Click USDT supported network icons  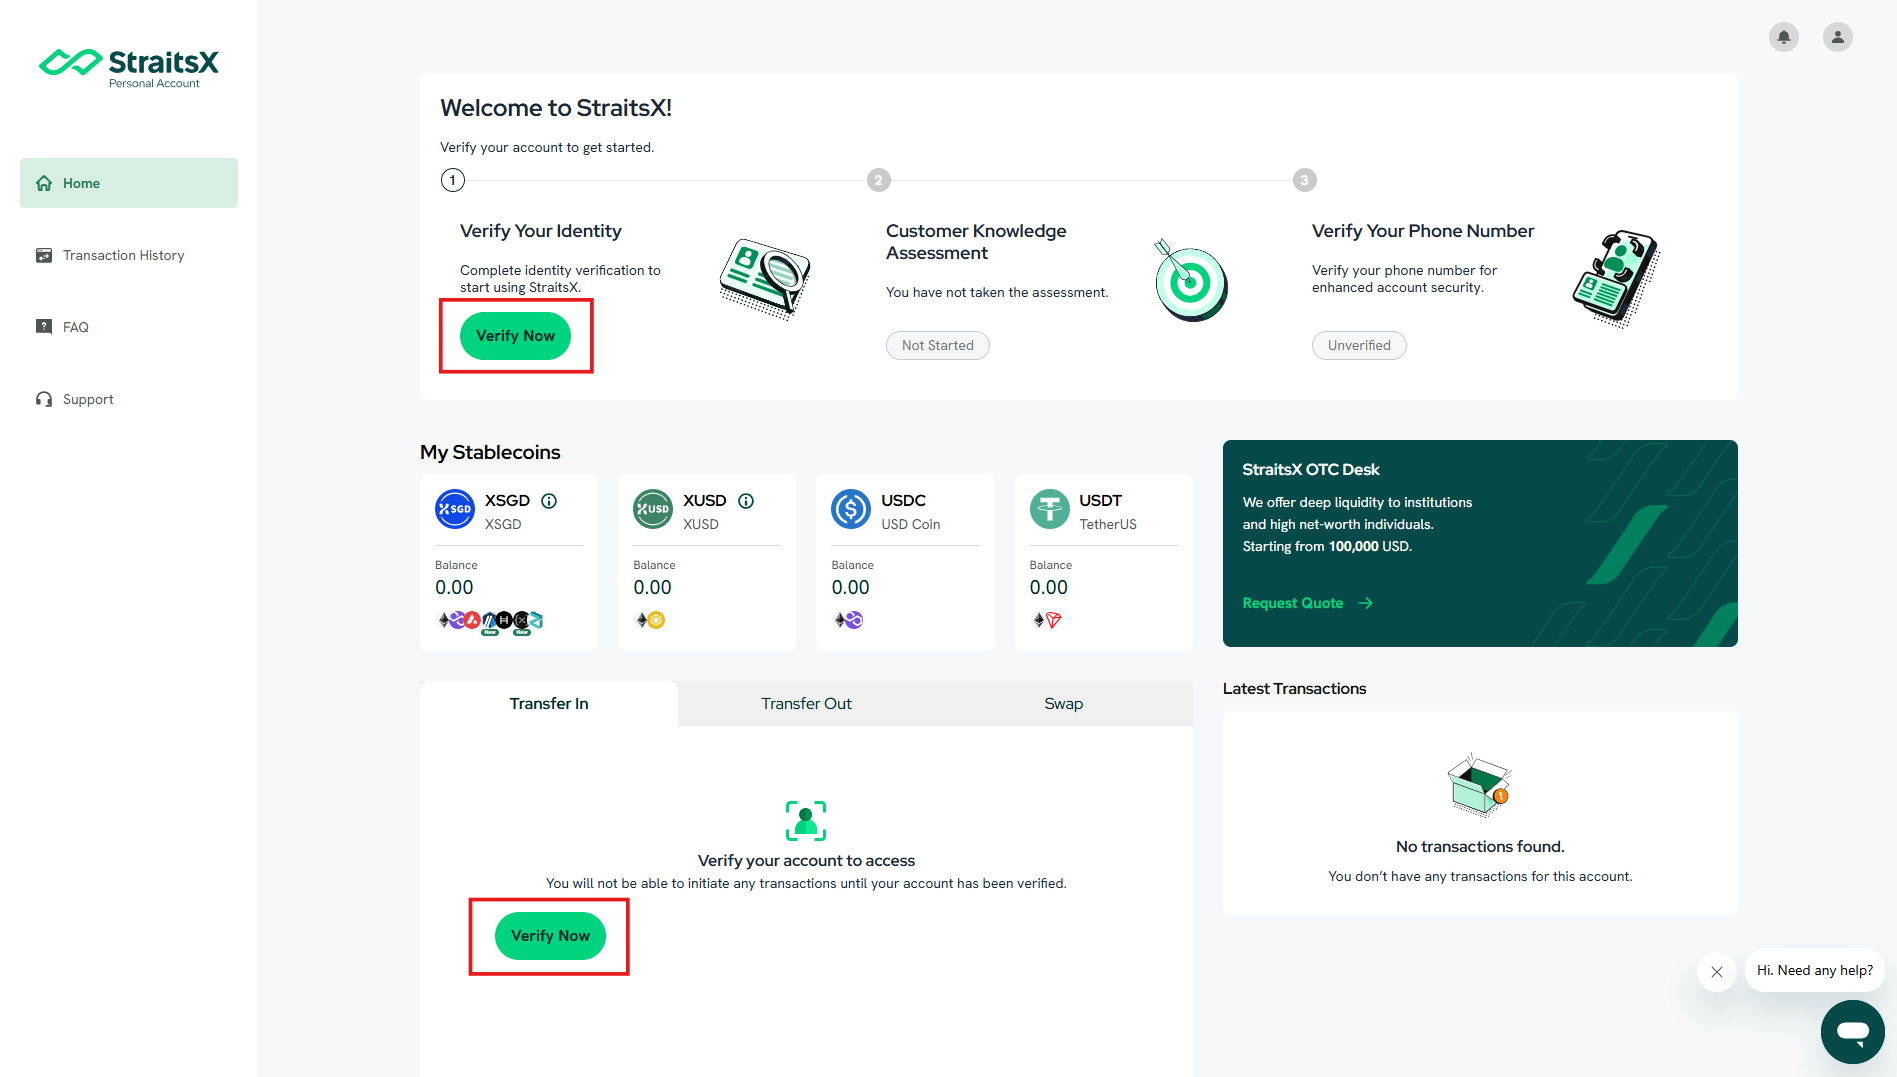click(1047, 620)
